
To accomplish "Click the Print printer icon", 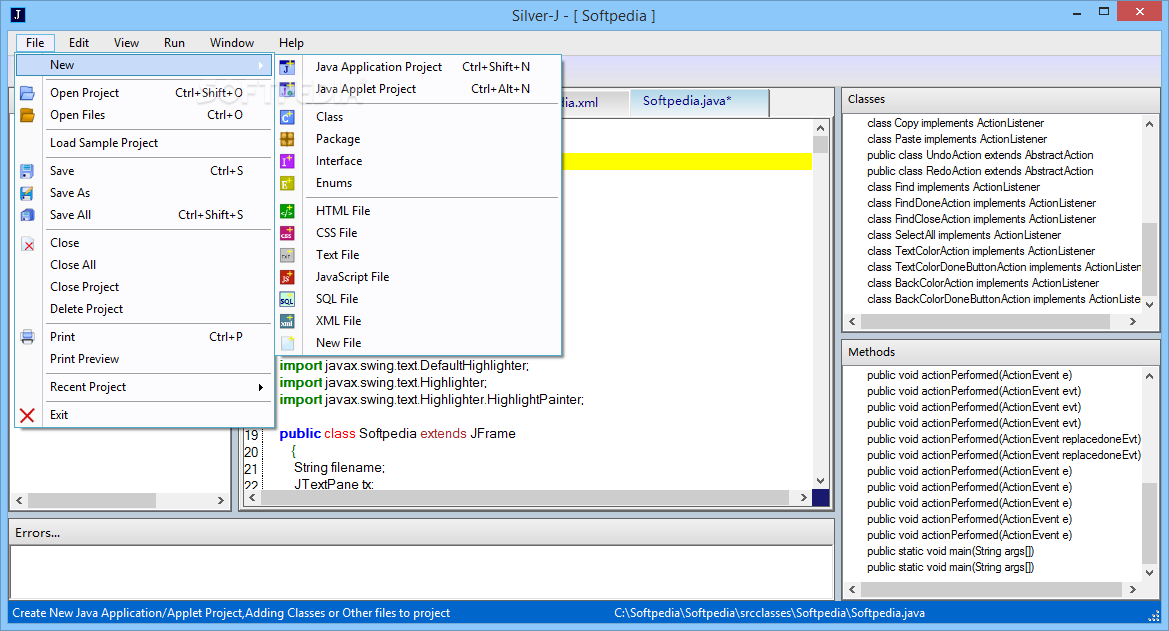I will (x=28, y=337).
